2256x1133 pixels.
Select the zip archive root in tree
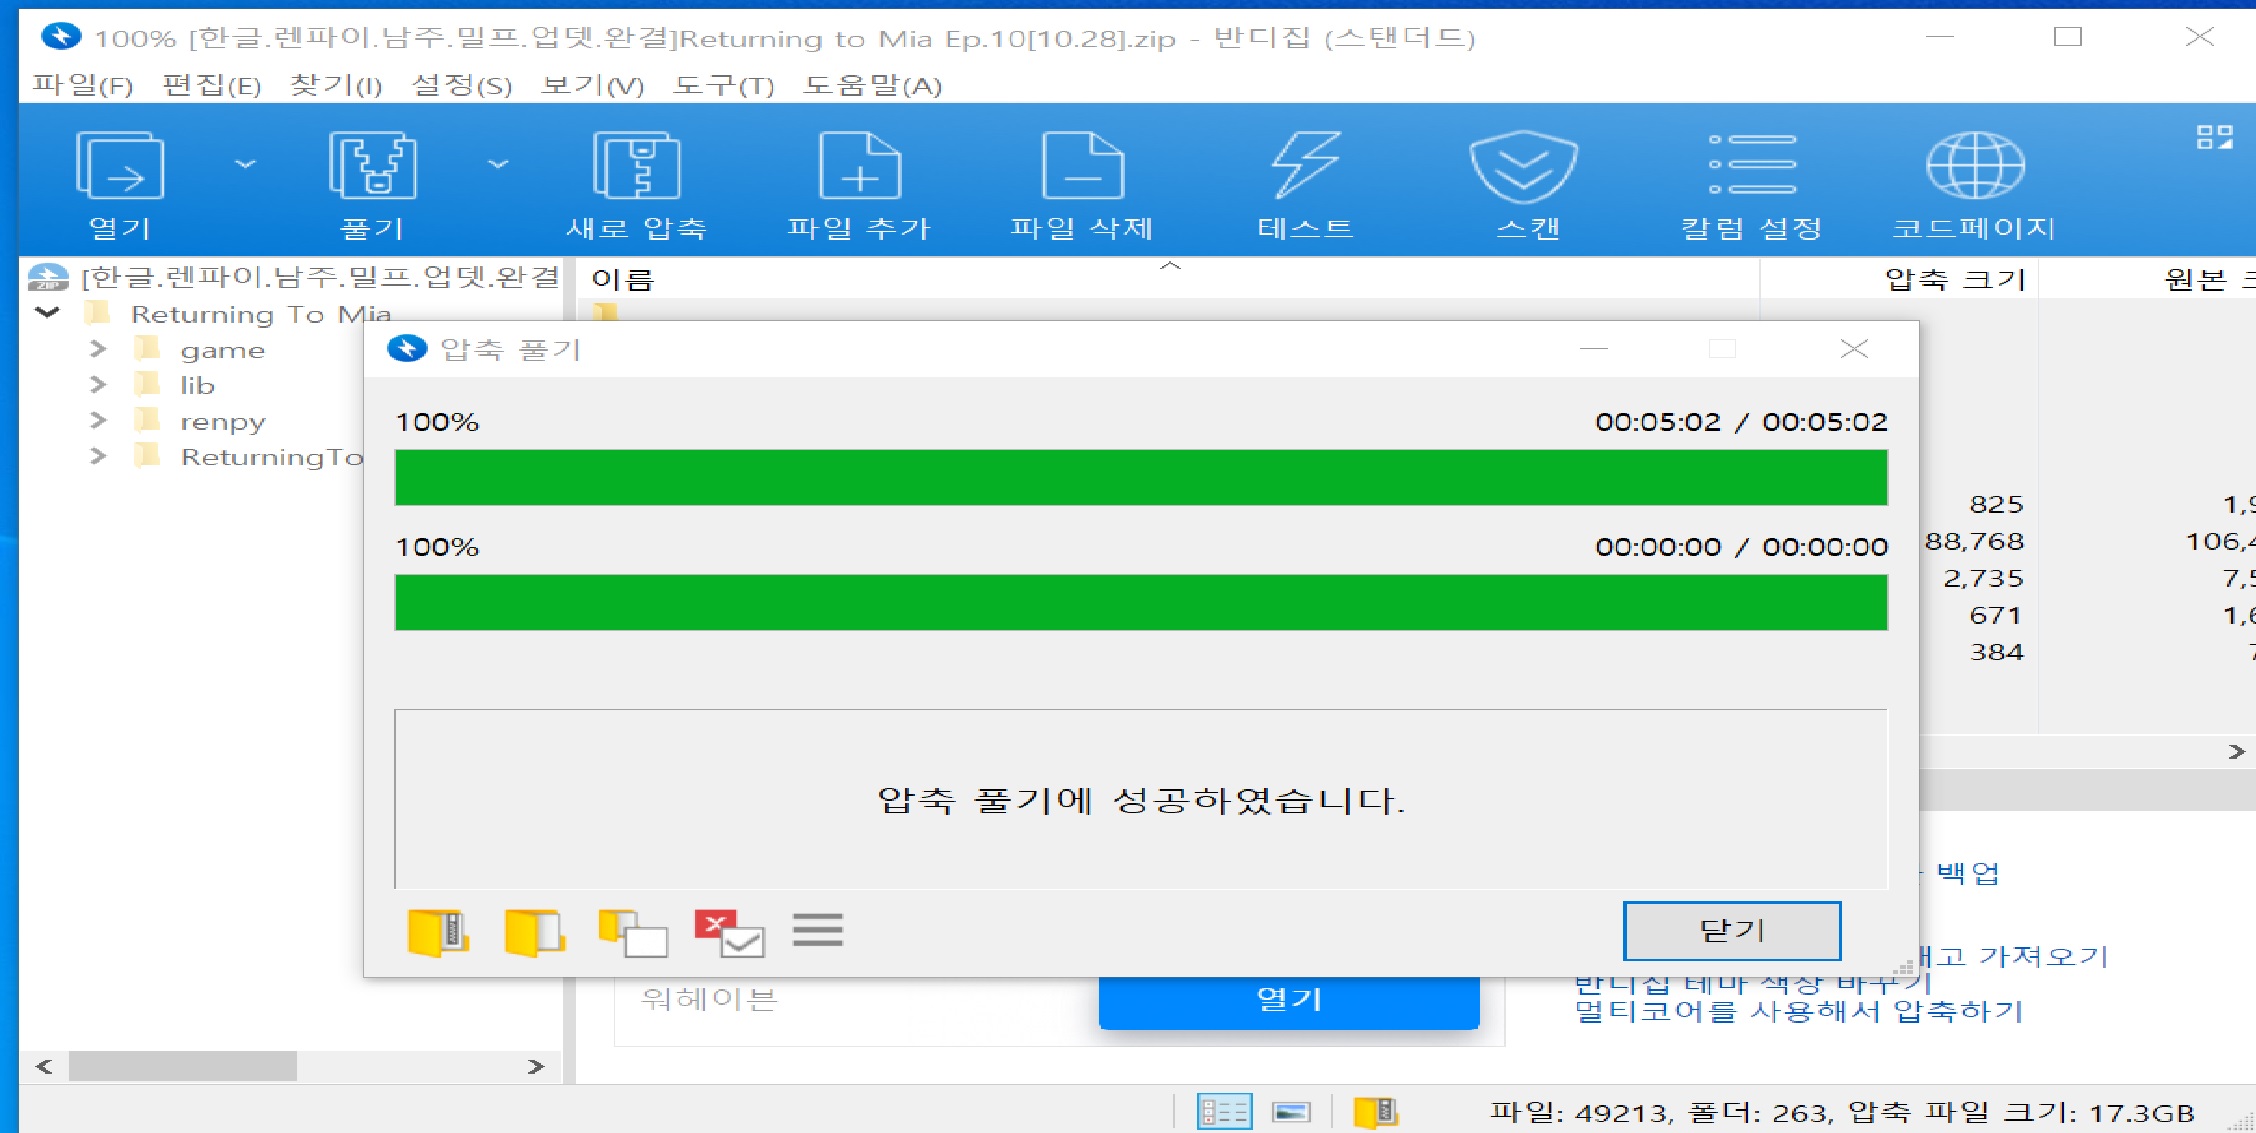click(319, 276)
